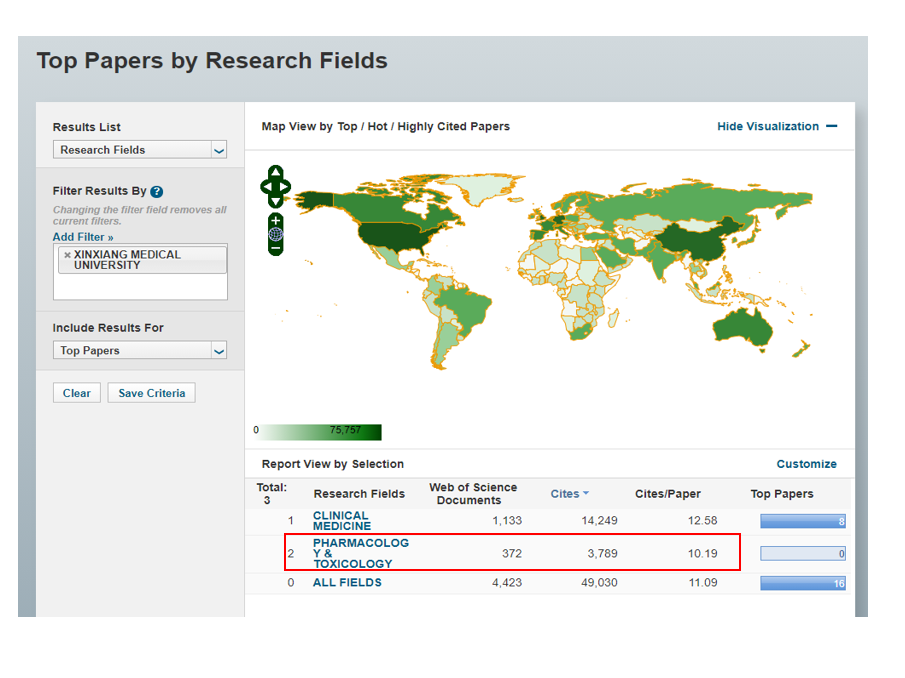Open the Clinical Medicine research field

(341, 521)
